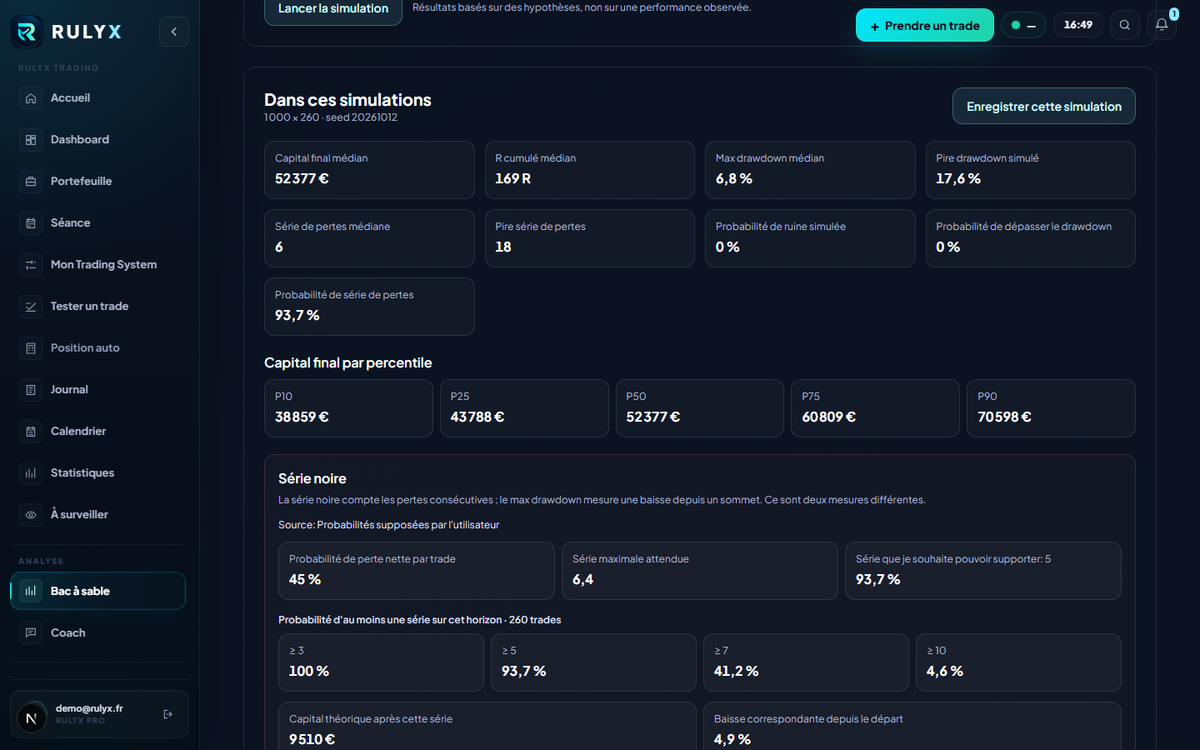Click Pire série de pertes value 18
The image size is (1200, 750).
(x=503, y=247)
